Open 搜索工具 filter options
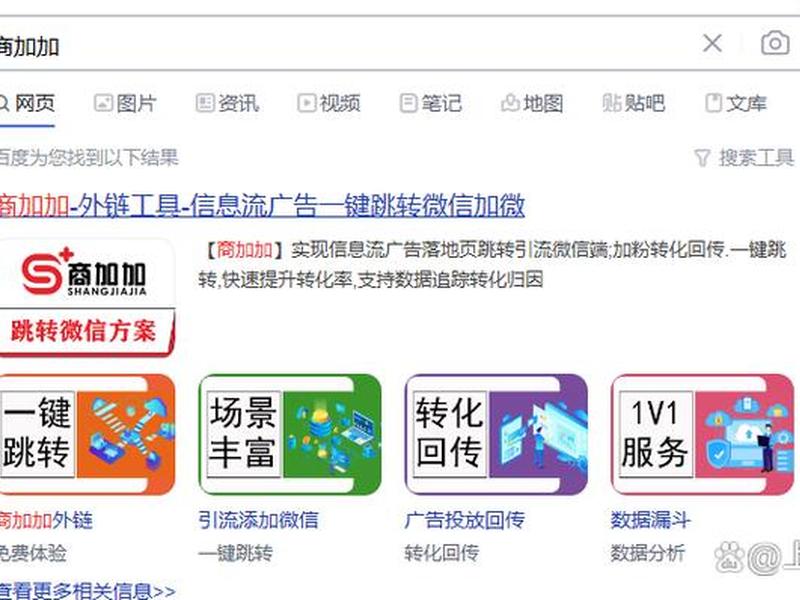 pos(744,158)
